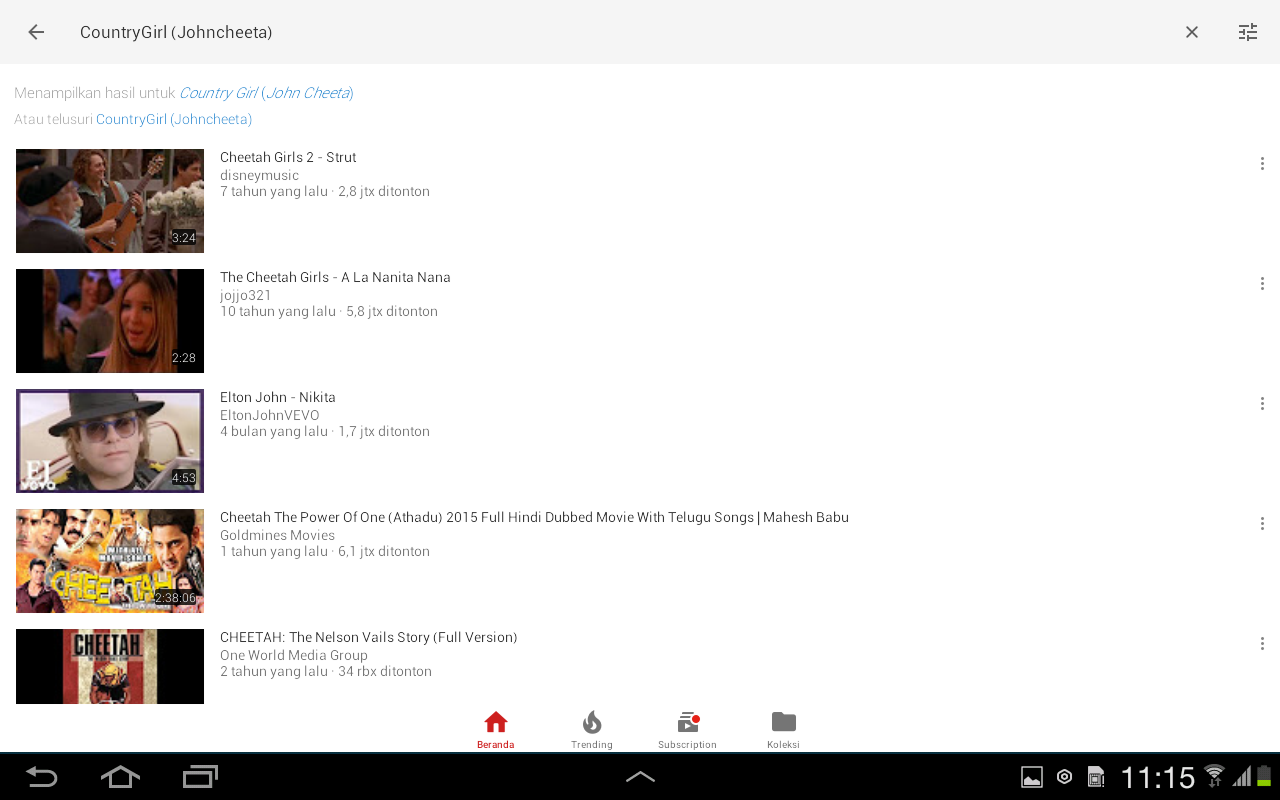Open more options for Elton John - Nikita
The height and width of the screenshot is (800, 1280).
click(1262, 404)
